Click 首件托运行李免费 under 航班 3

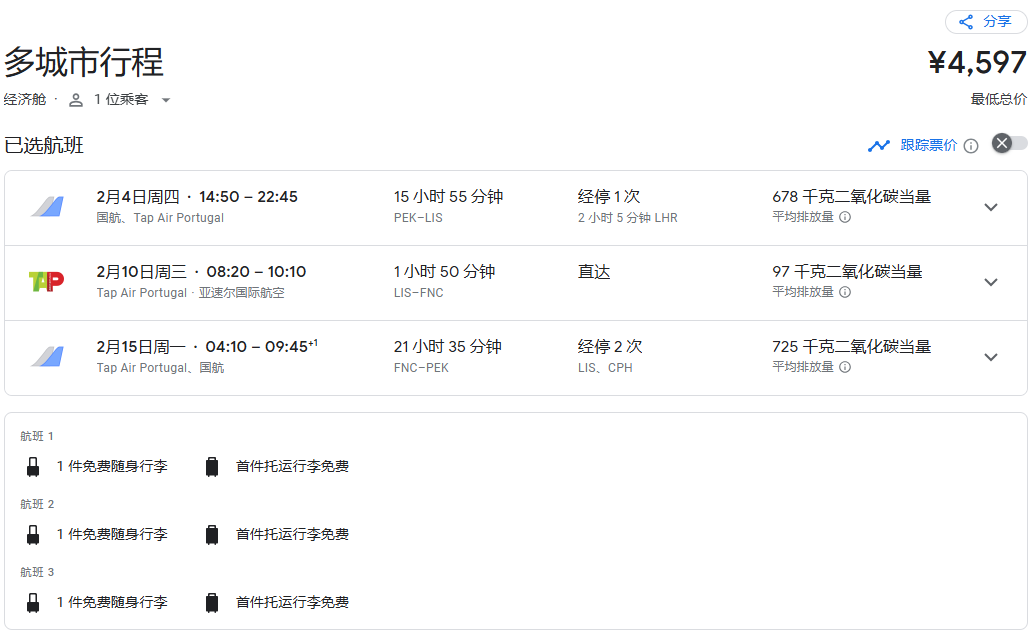[x=292, y=603]
